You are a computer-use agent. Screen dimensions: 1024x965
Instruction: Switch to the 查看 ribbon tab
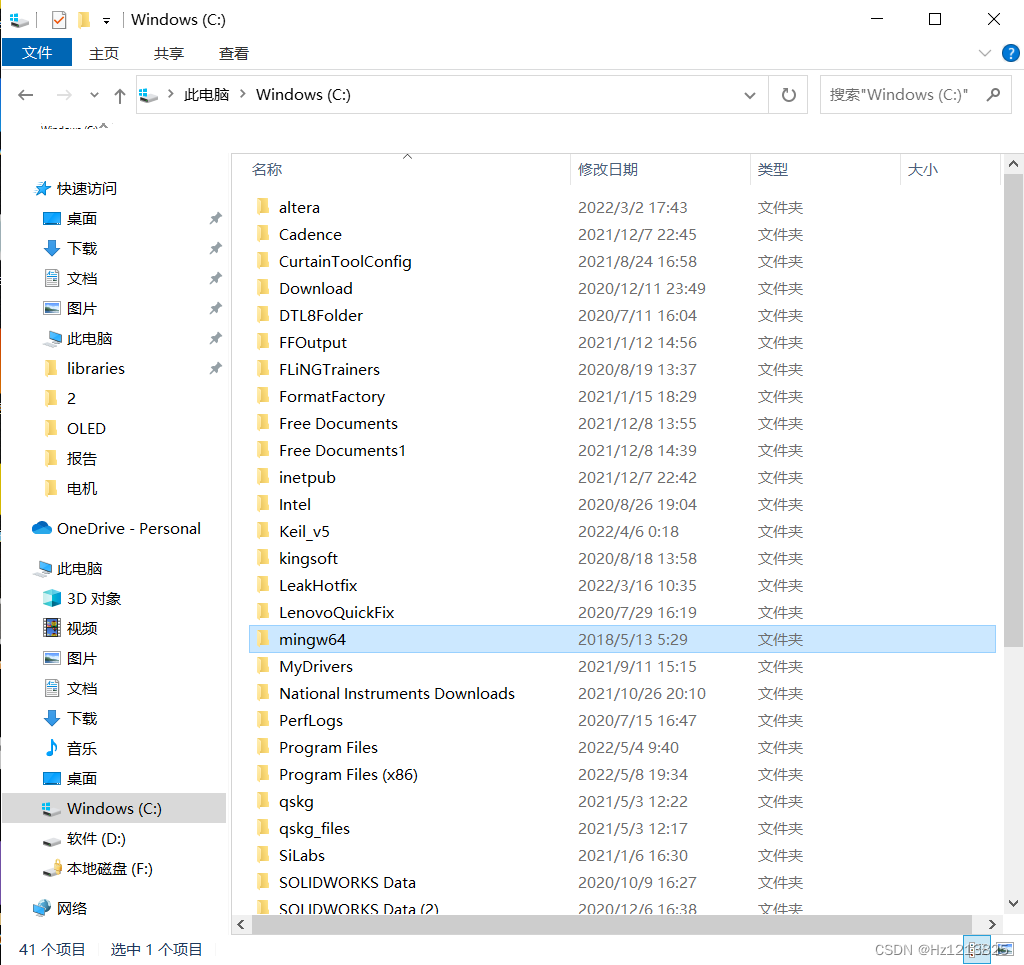click(233, 54)
